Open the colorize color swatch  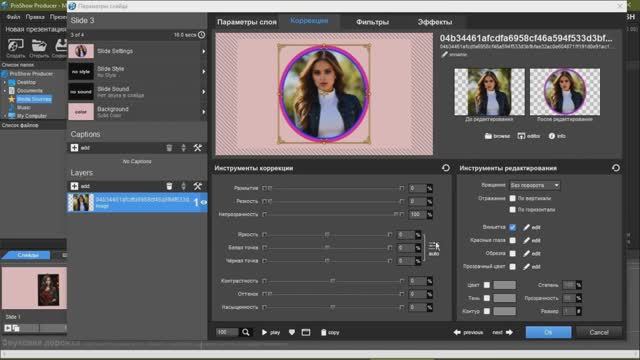pyautogui.click(x=504, y=285)
